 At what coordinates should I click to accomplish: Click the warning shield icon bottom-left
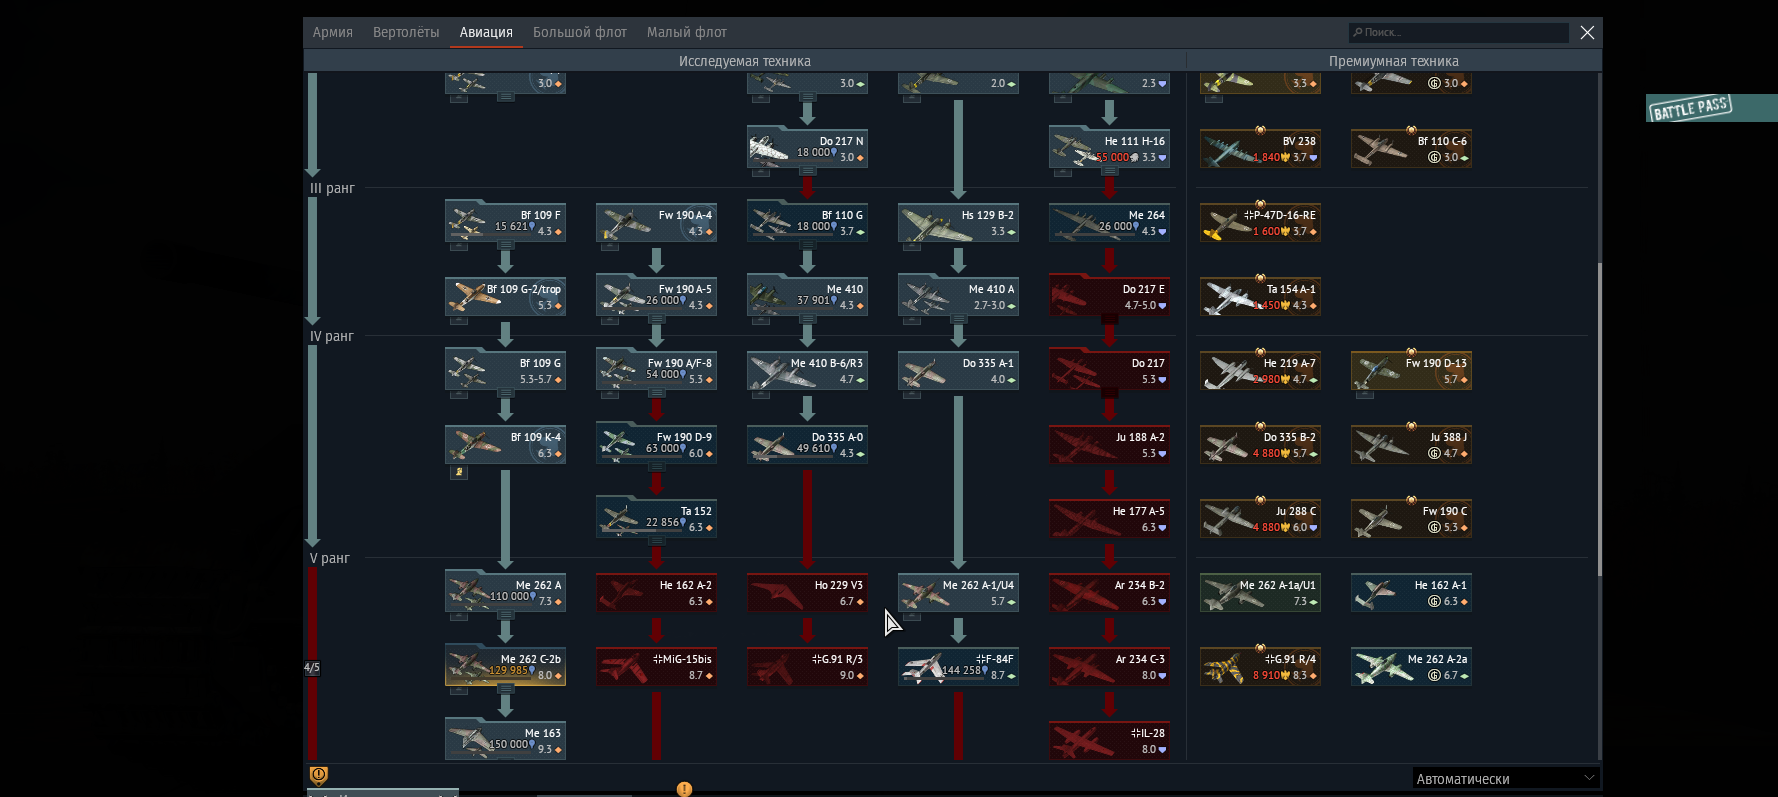coord(319,775)
